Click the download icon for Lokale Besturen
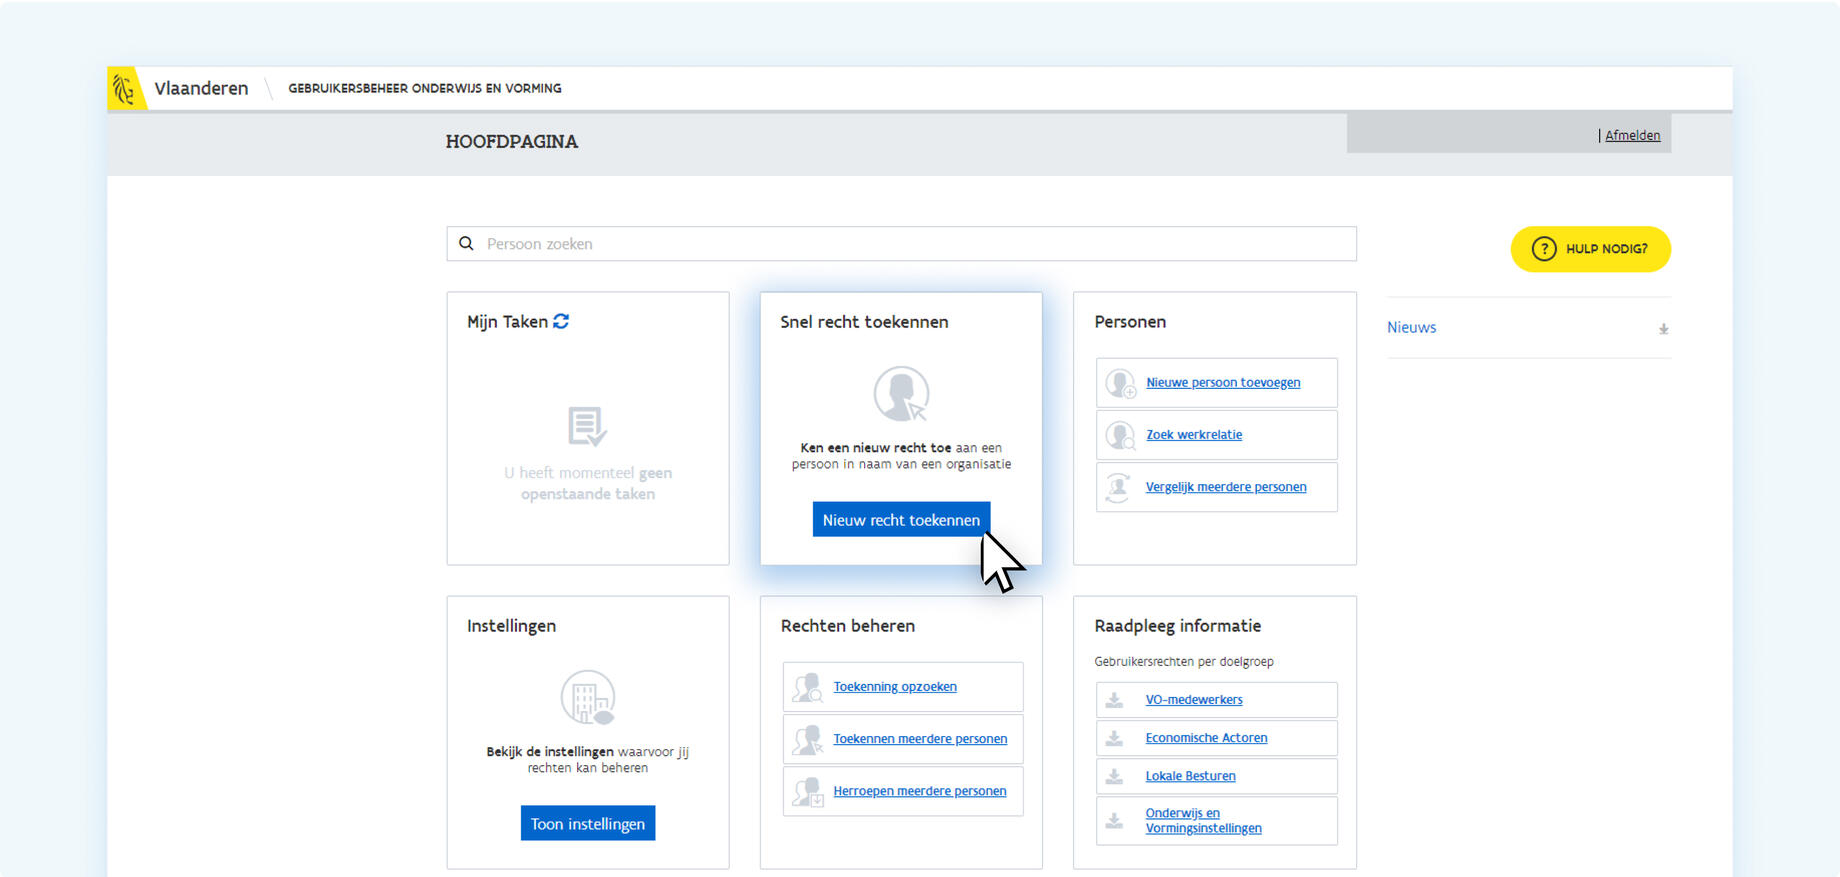Screen dimensions: 1840x877 (x=1114, y=776)
